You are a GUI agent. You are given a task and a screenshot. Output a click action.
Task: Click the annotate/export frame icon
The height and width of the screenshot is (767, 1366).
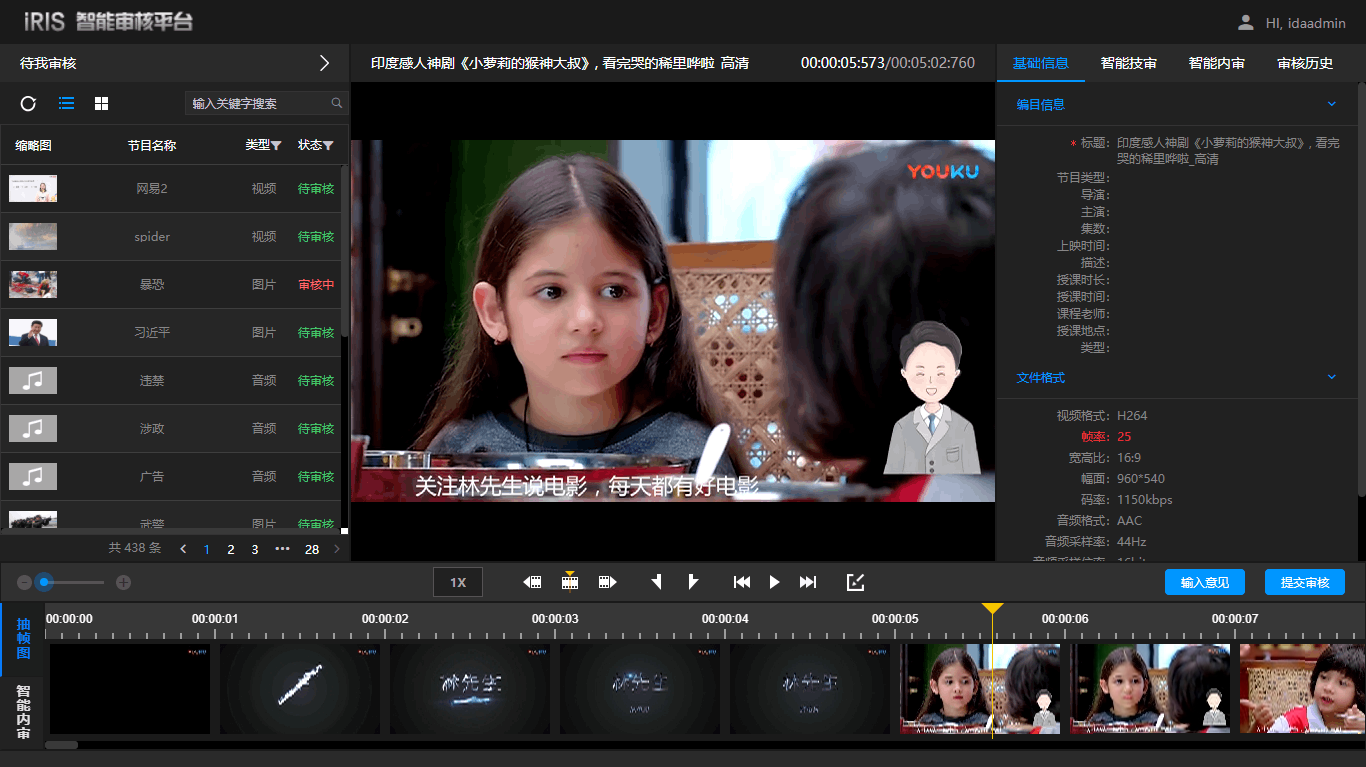click(x=855, y=582)
